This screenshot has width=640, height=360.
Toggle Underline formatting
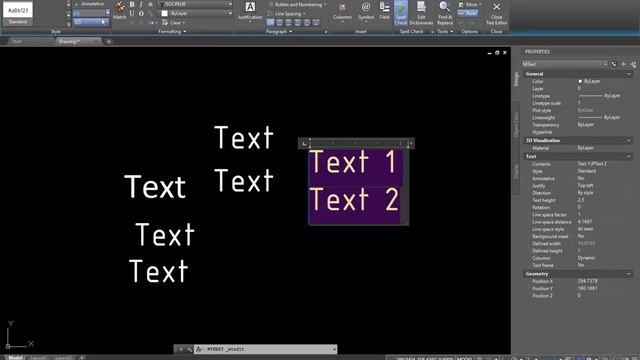coord(132,13)
